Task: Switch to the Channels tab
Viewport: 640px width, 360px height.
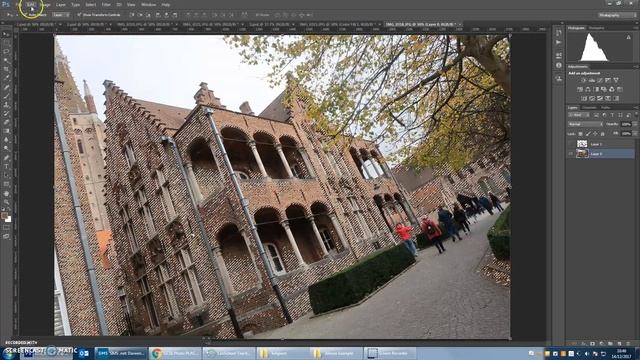Action: tap(589, 108)
